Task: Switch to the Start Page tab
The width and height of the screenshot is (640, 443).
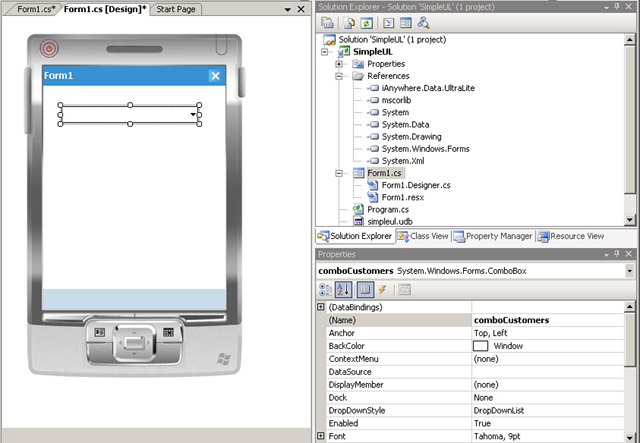Action: pos(176,9)
